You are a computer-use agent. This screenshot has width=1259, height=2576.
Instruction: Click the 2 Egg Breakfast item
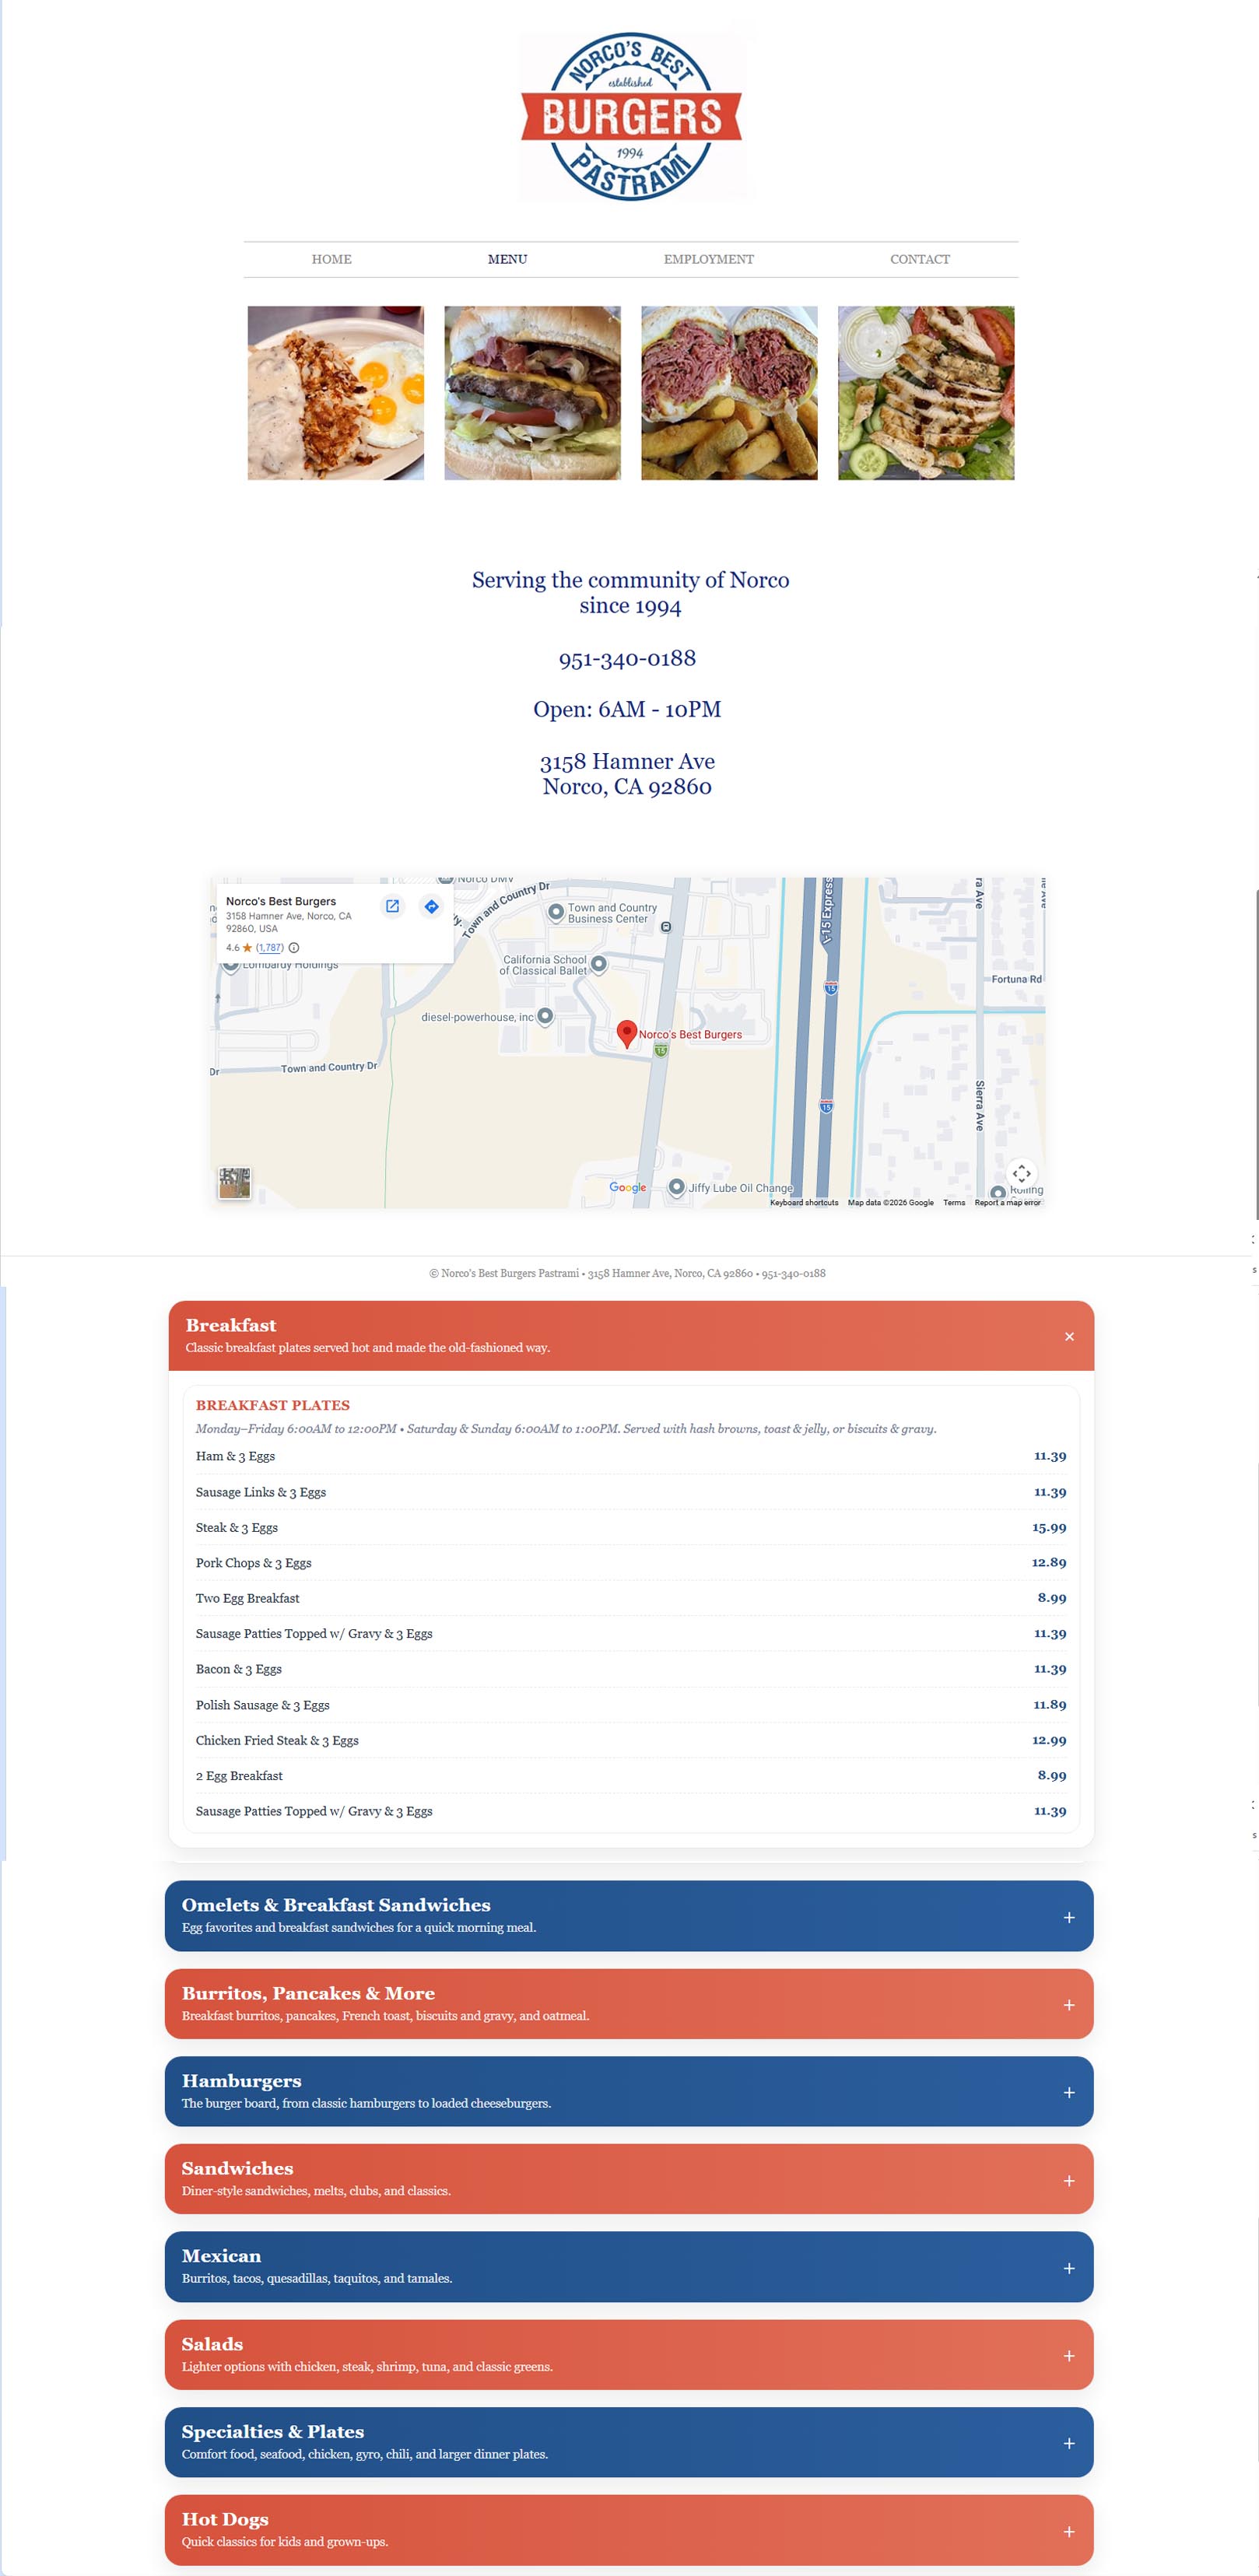click(631, 1775)
